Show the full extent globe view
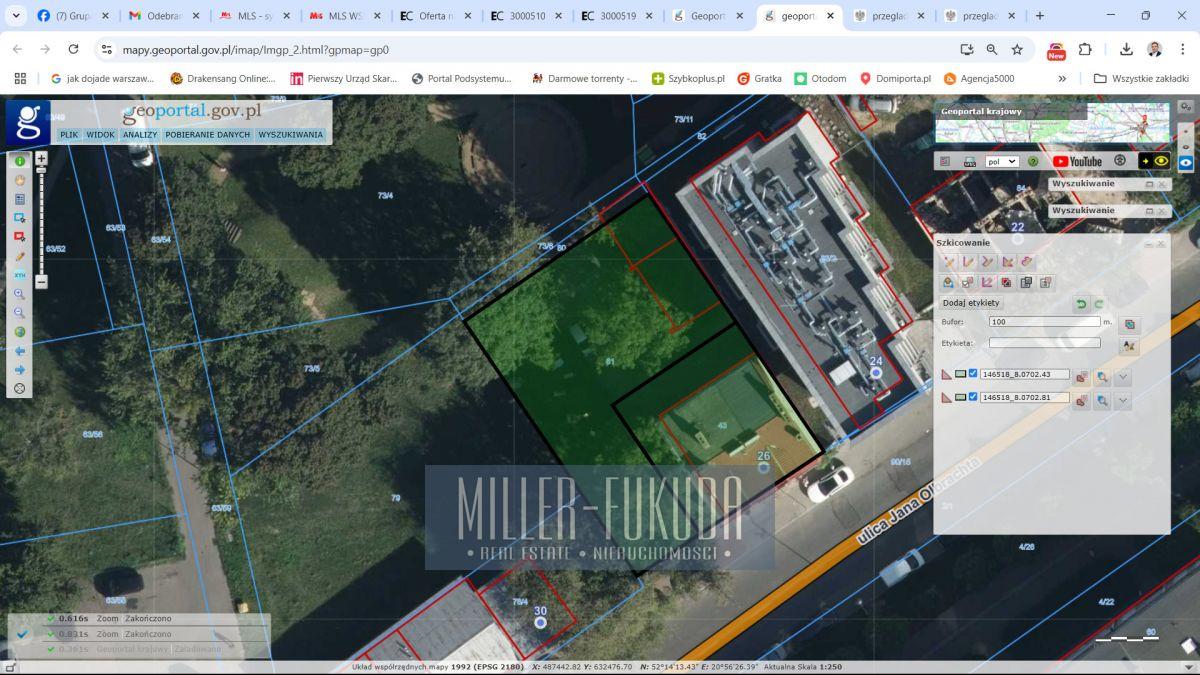 coord(19,332)
